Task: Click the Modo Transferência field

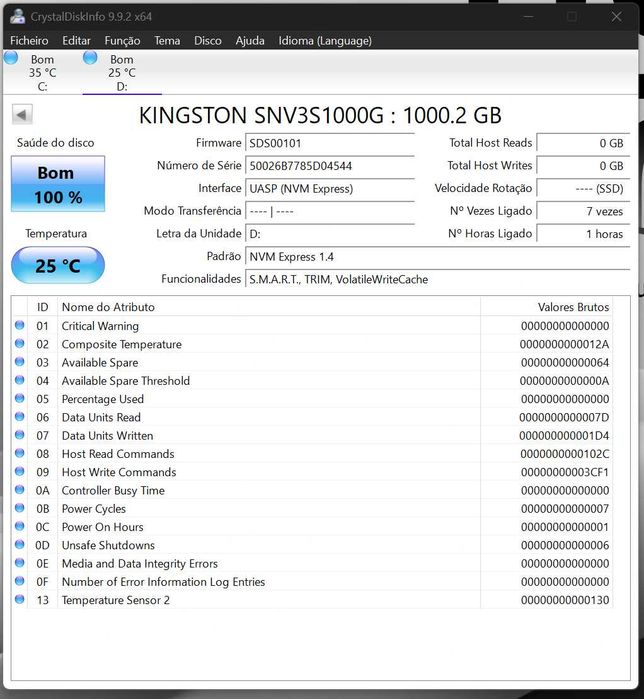Action: point(330,211)
